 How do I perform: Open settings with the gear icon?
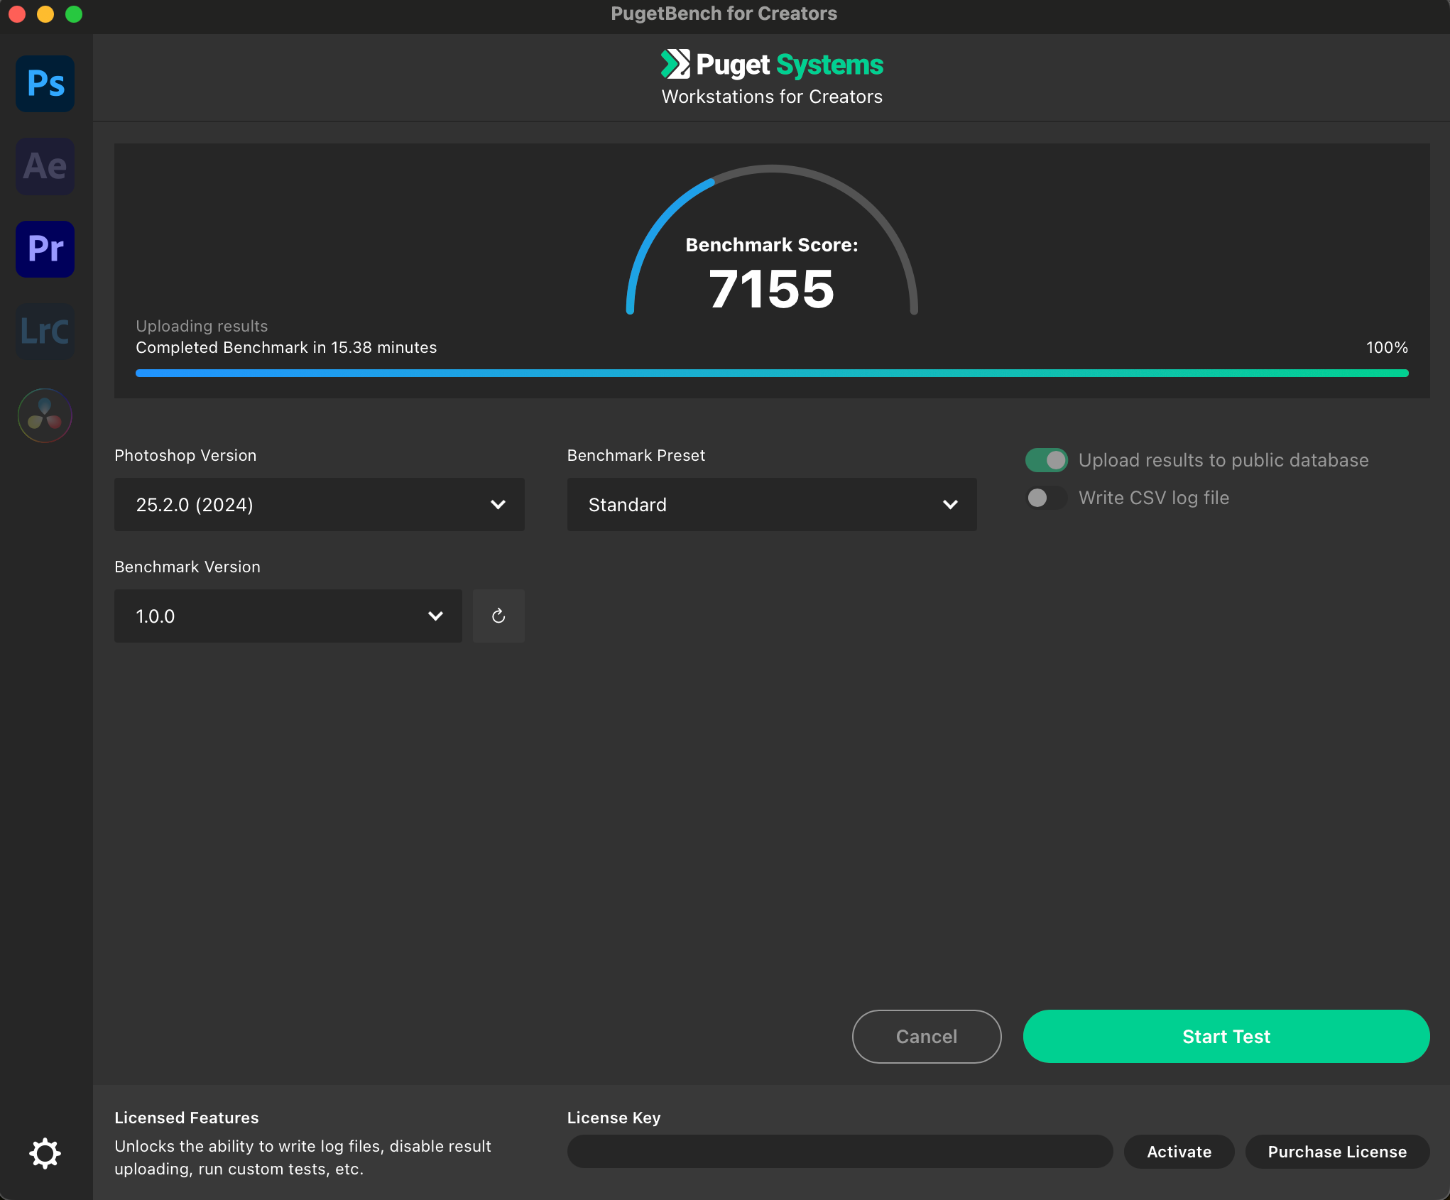pos(45,1154)
